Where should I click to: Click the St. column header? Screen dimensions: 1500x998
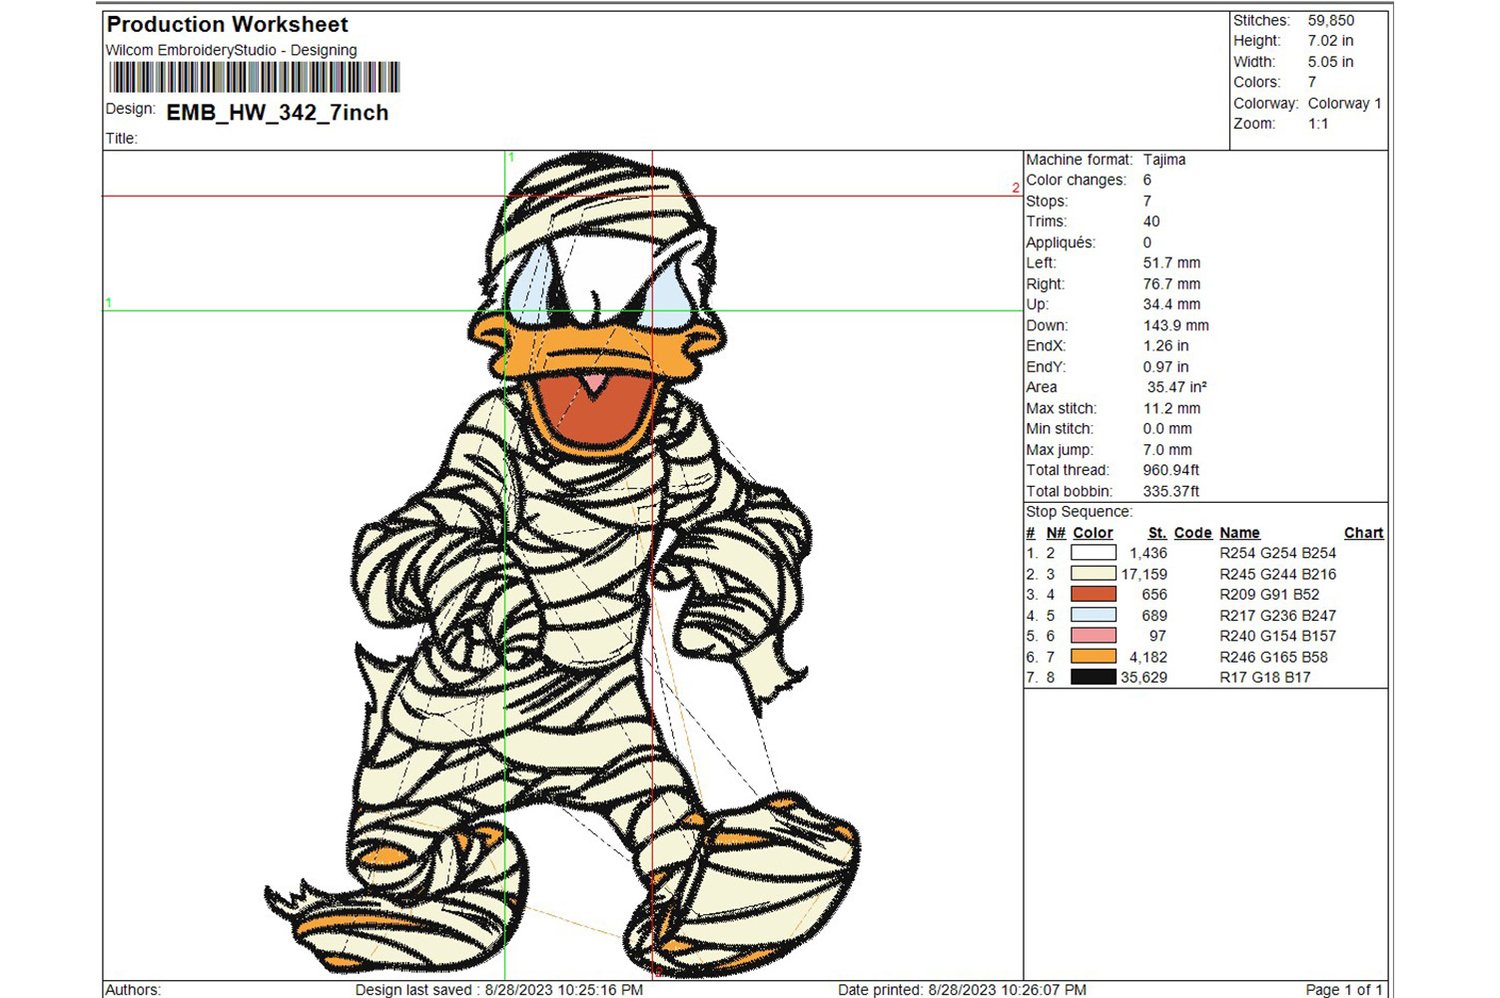point(1157,533)
